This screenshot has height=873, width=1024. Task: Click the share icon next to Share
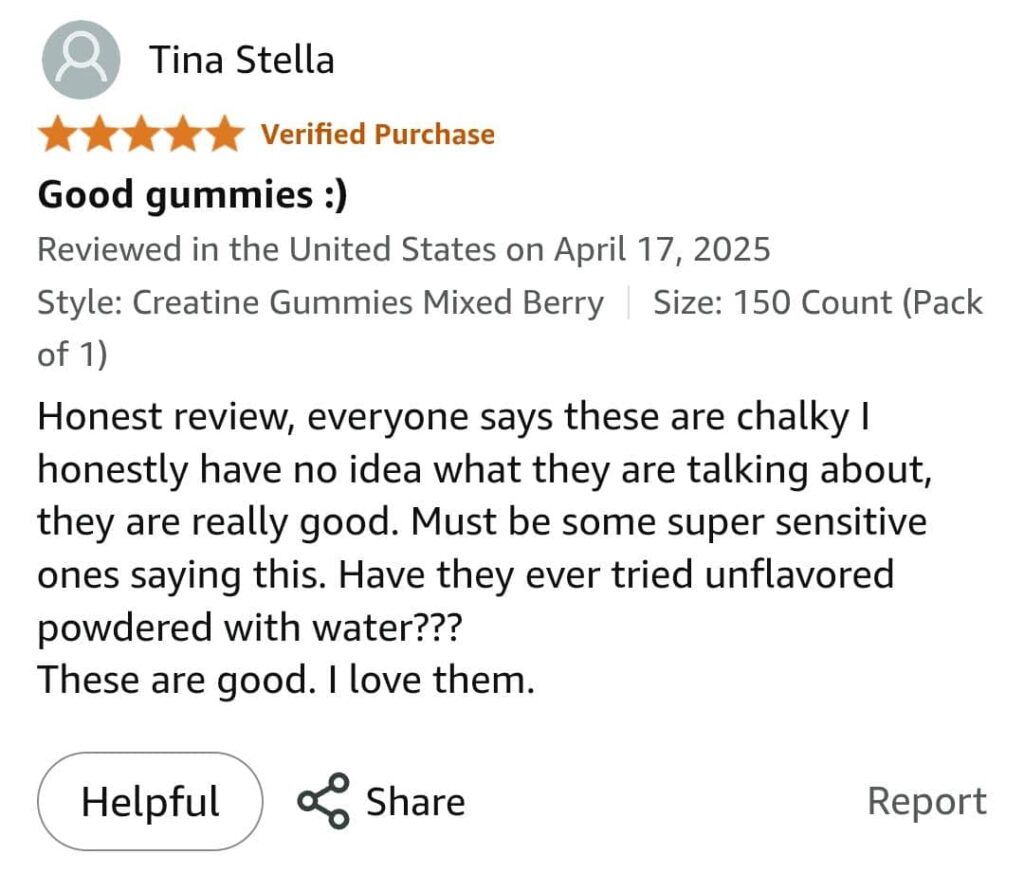pyautogui.click(x=323, y=801)
